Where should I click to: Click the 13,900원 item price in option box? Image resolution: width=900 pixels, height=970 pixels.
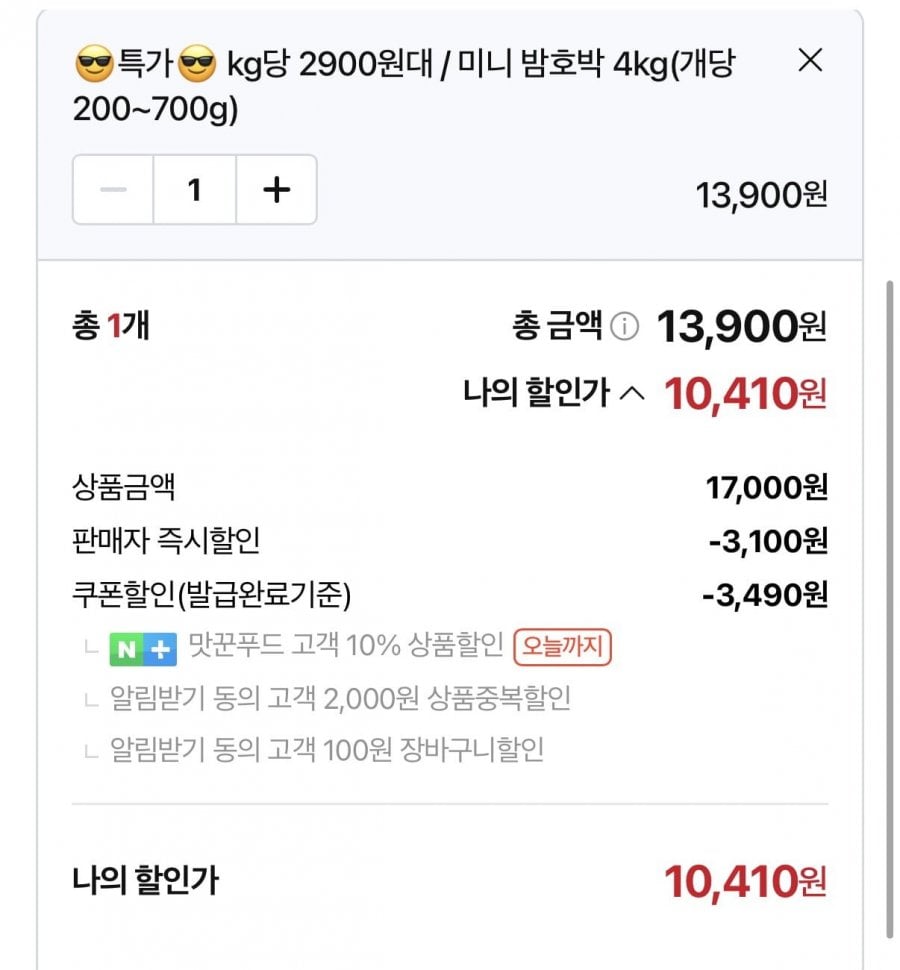761,195
